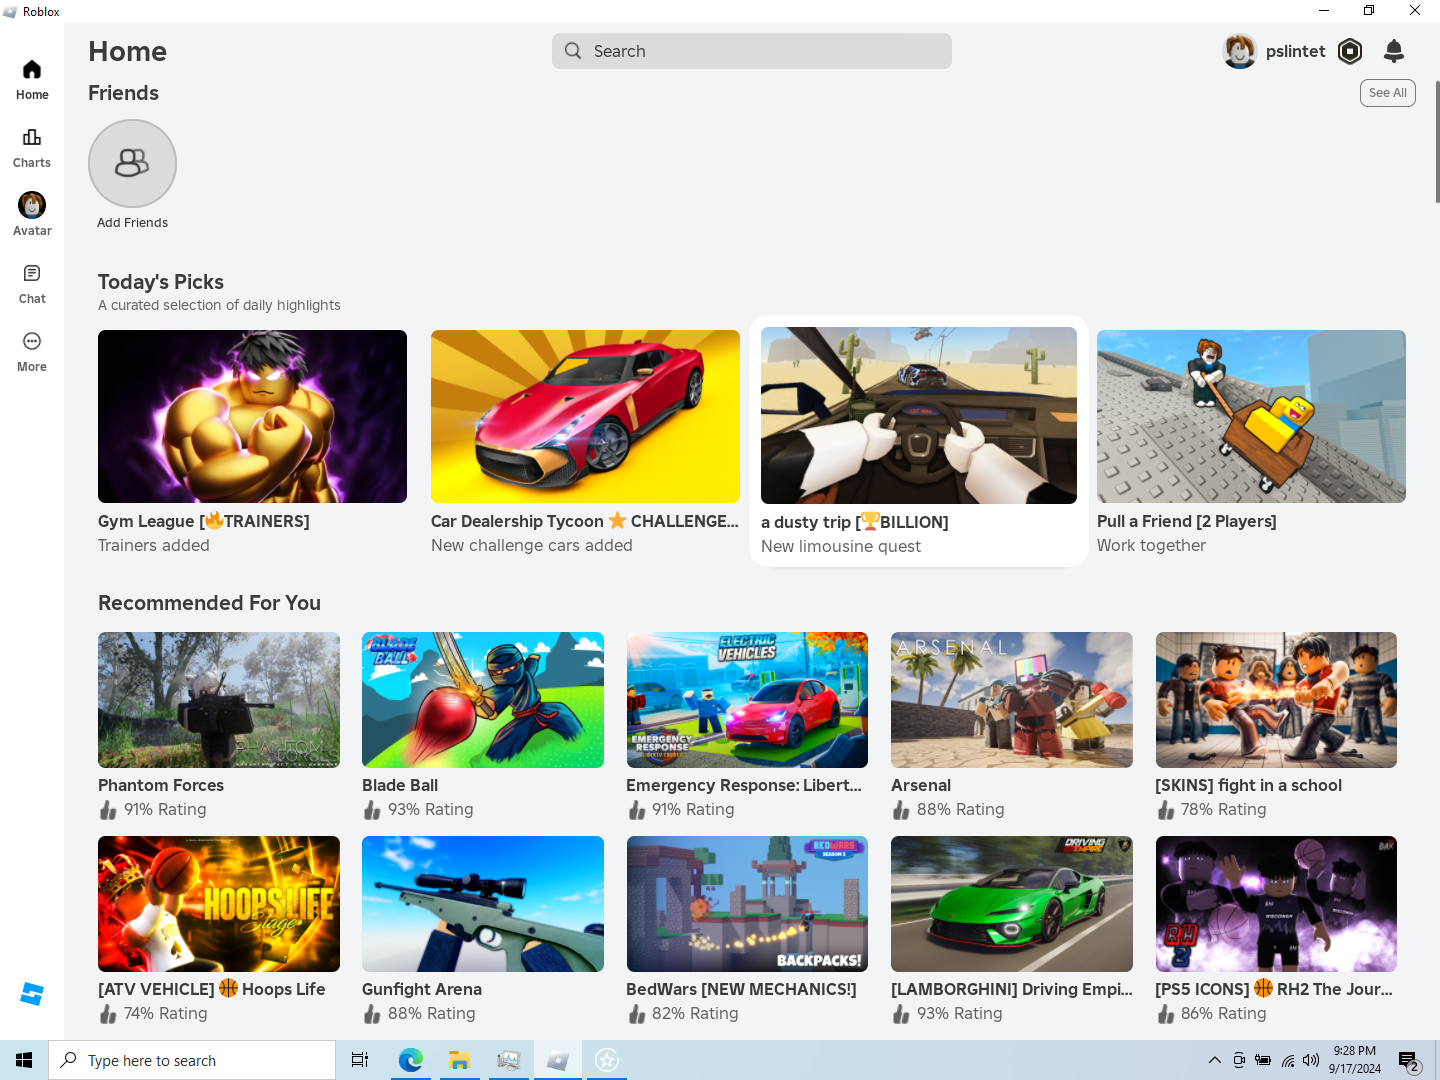Click the pslintet username
This screenshot has width=1440, height=1080.
click(x=1295, y=51)
